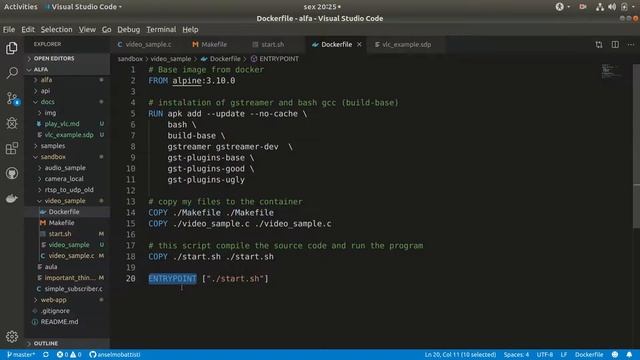Open the Search view icon
The height and width of the screenshot is (360, 640).
11,73
